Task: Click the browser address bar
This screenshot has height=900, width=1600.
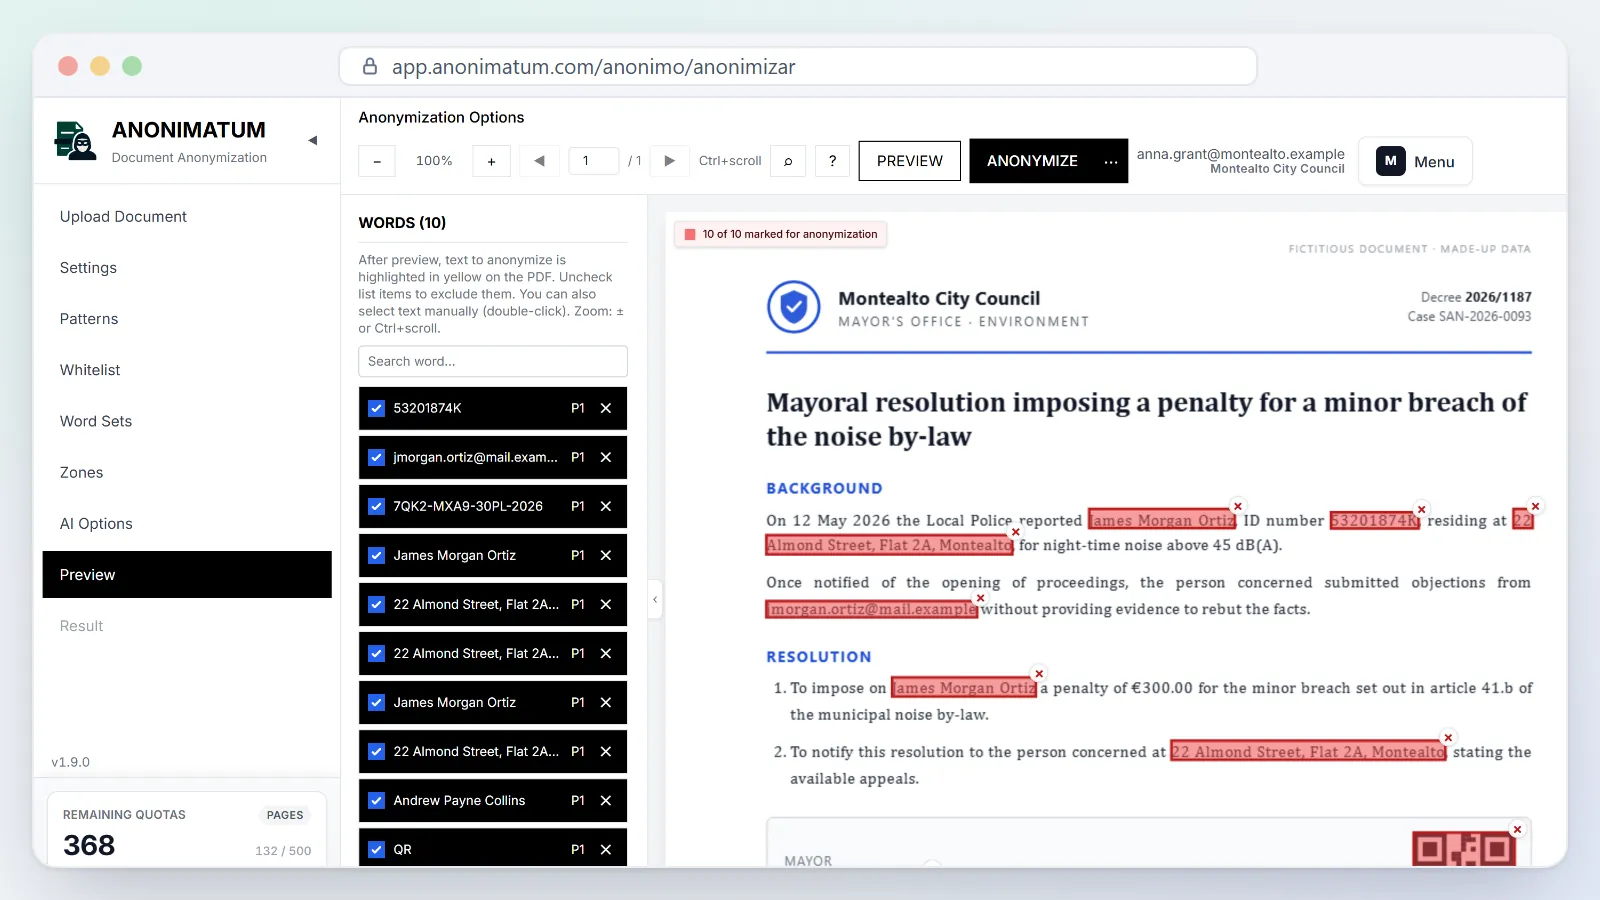Action: click(x=798, y=67)
